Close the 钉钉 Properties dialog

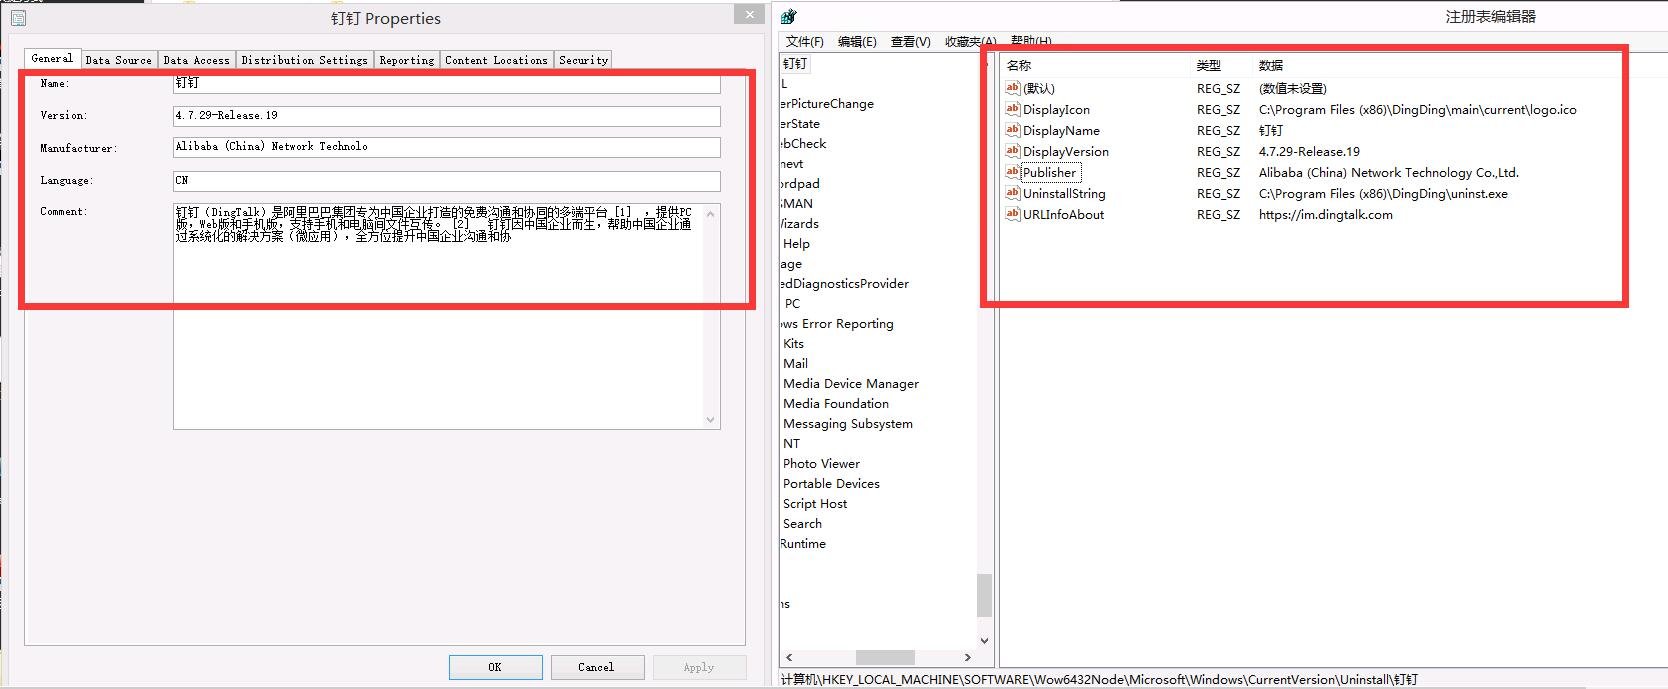click(750, 14)
